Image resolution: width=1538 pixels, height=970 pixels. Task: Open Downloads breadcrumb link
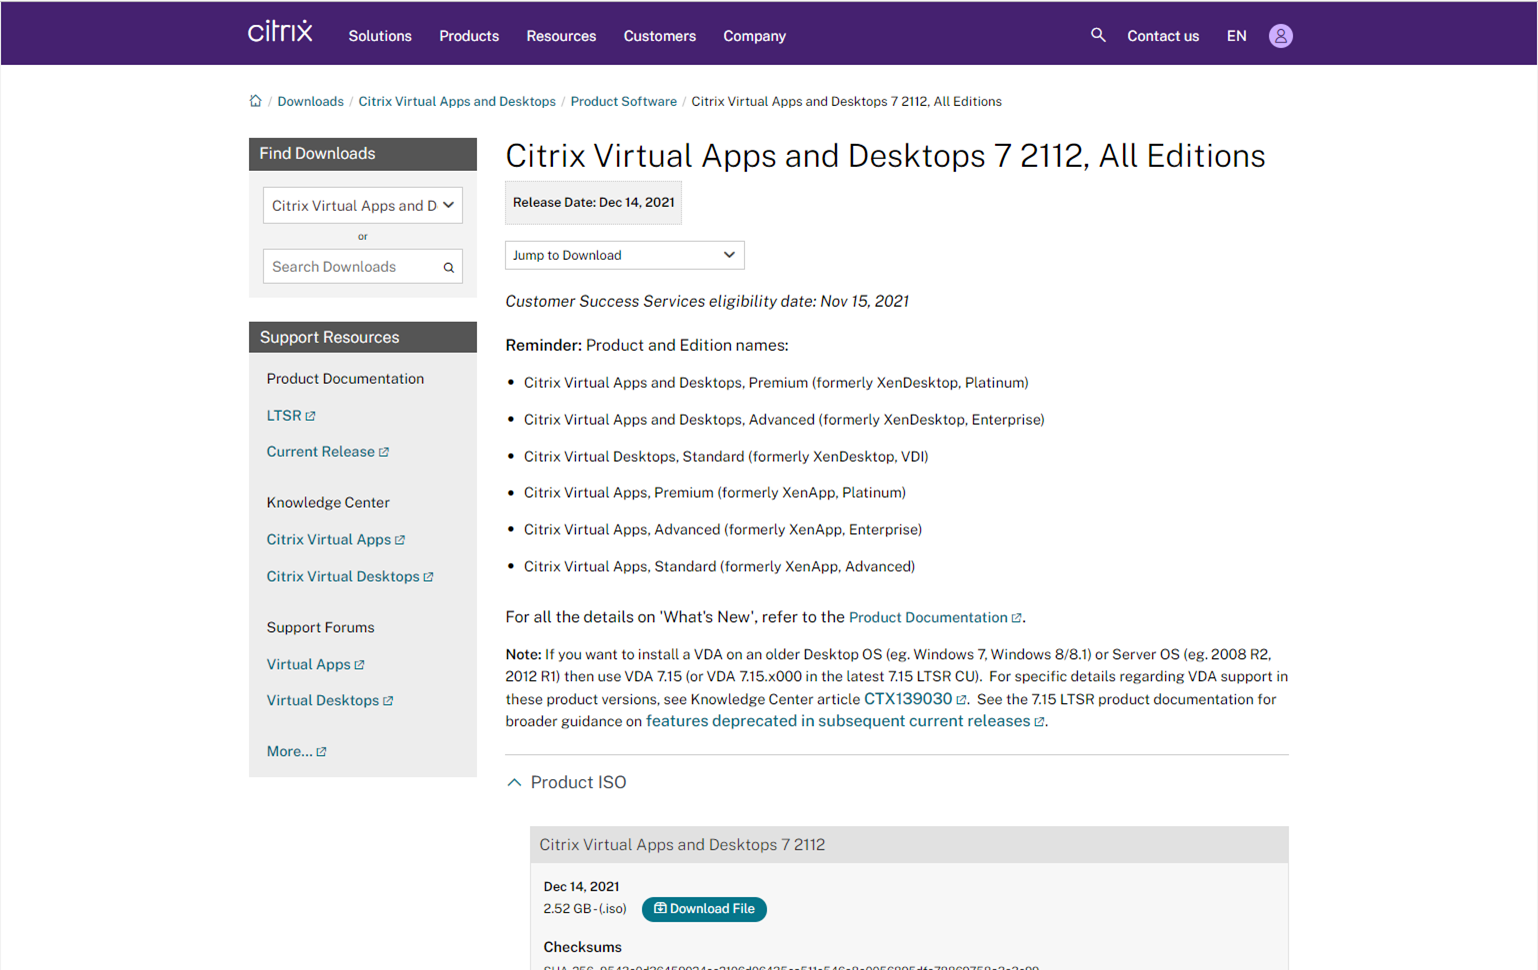tap(310, 101)
